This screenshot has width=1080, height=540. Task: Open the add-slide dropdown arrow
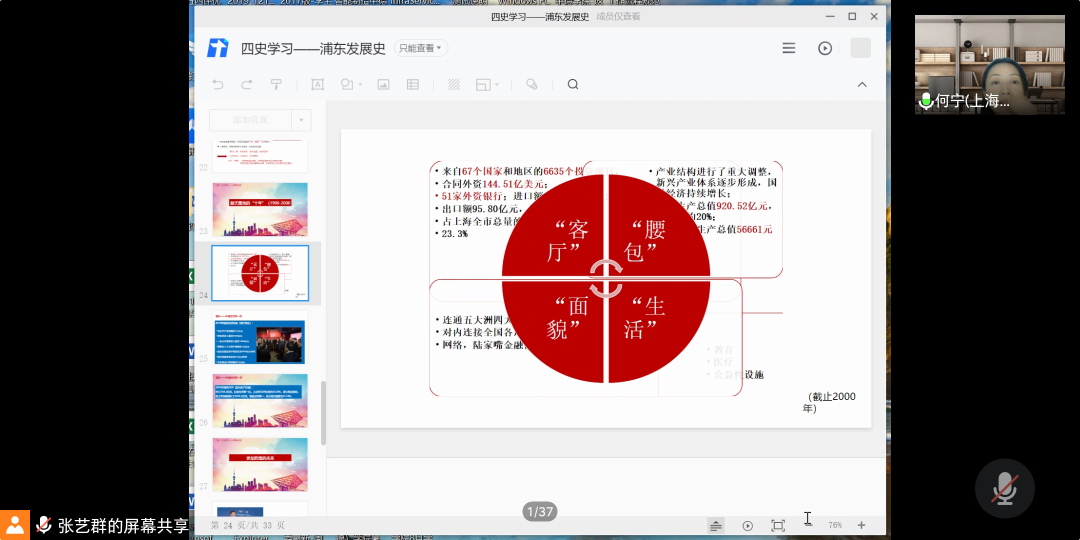click(x=301, y=120)
